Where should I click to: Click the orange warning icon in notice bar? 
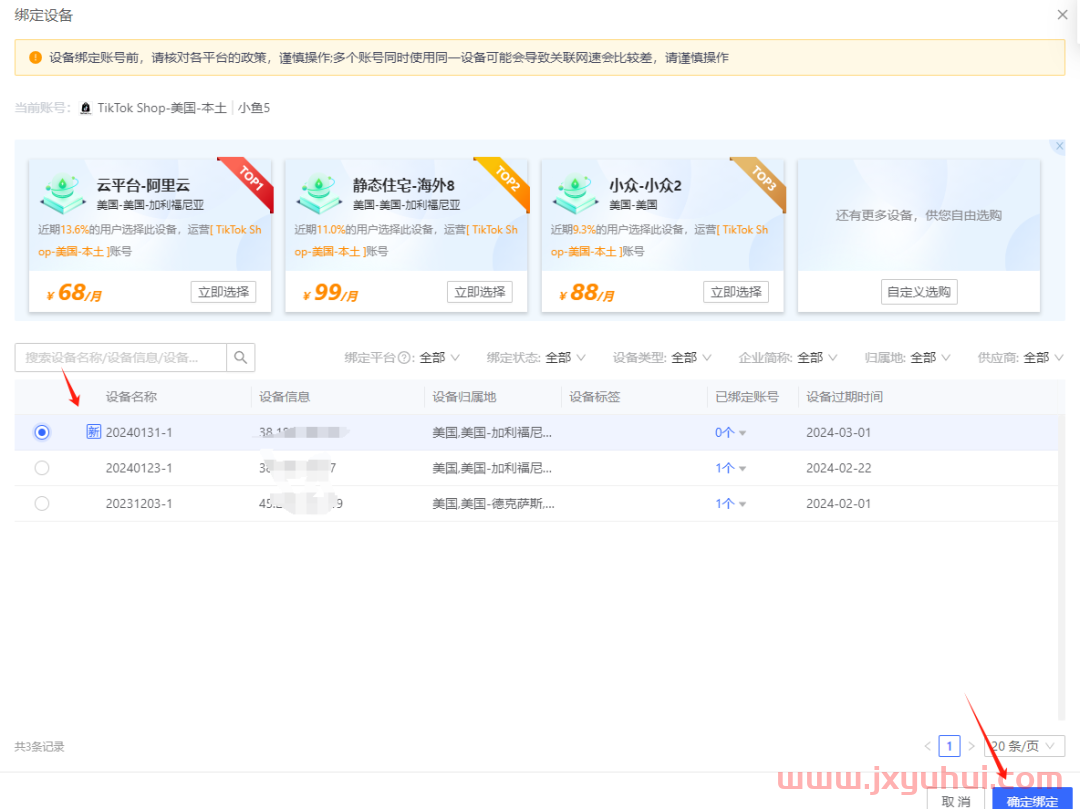point(35,58)
